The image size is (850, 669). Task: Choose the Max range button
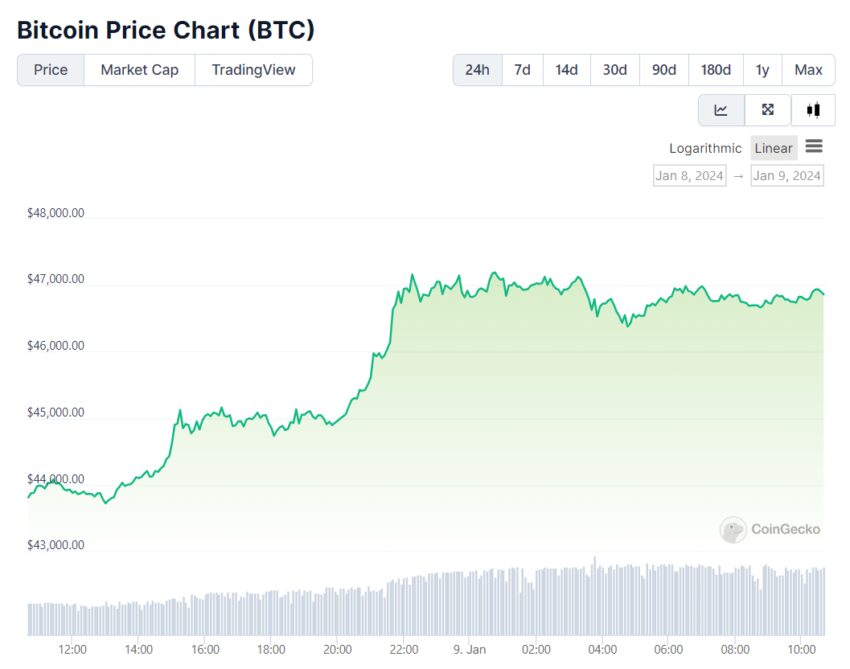click(x=808, y=70)
